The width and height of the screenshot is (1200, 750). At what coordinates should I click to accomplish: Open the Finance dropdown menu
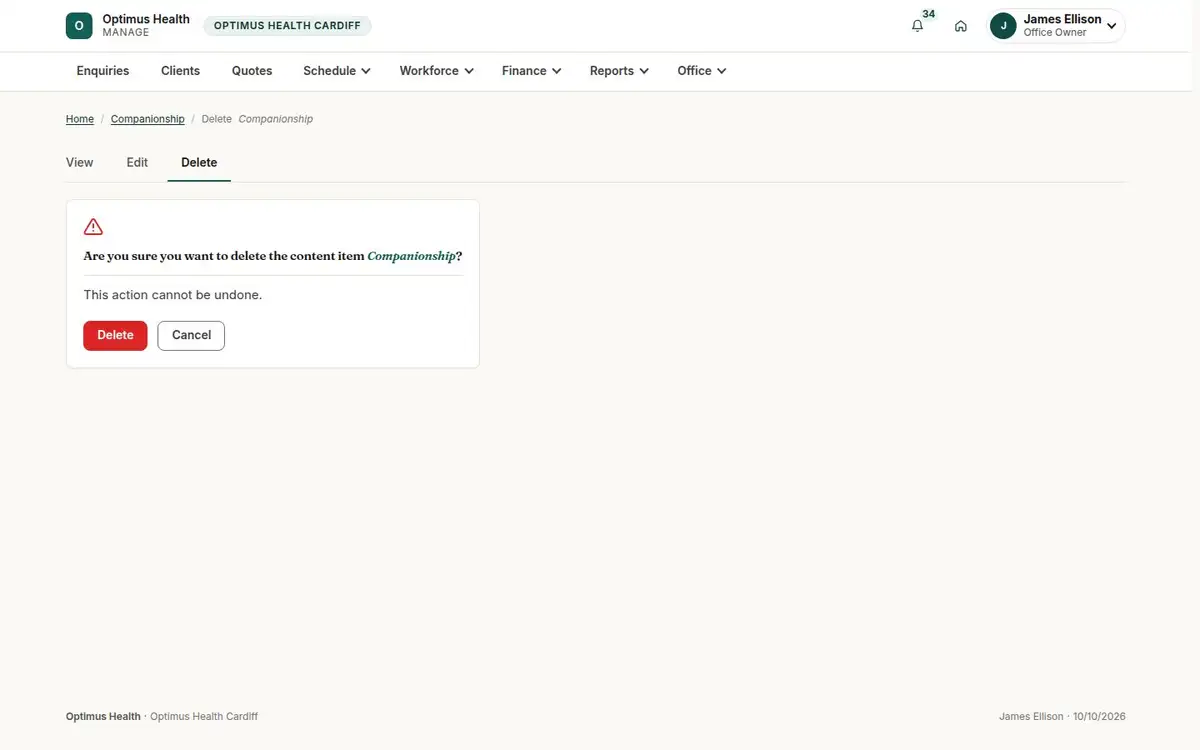tap(531, 71)
